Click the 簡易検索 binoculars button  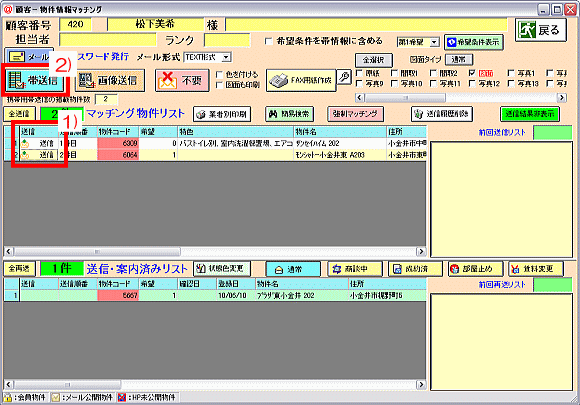point(290,114)
